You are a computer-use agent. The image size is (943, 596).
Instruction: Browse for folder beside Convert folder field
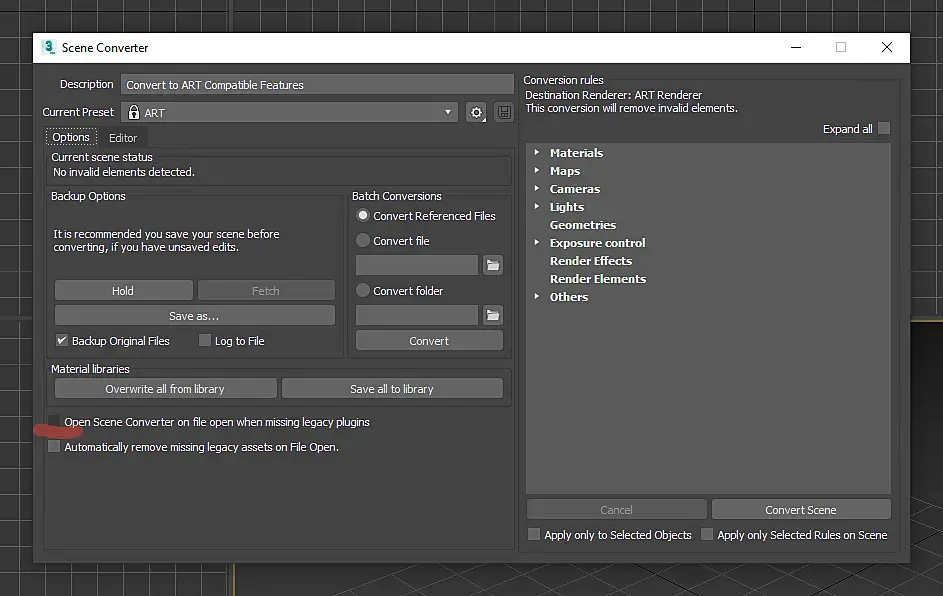click(493, 315)
